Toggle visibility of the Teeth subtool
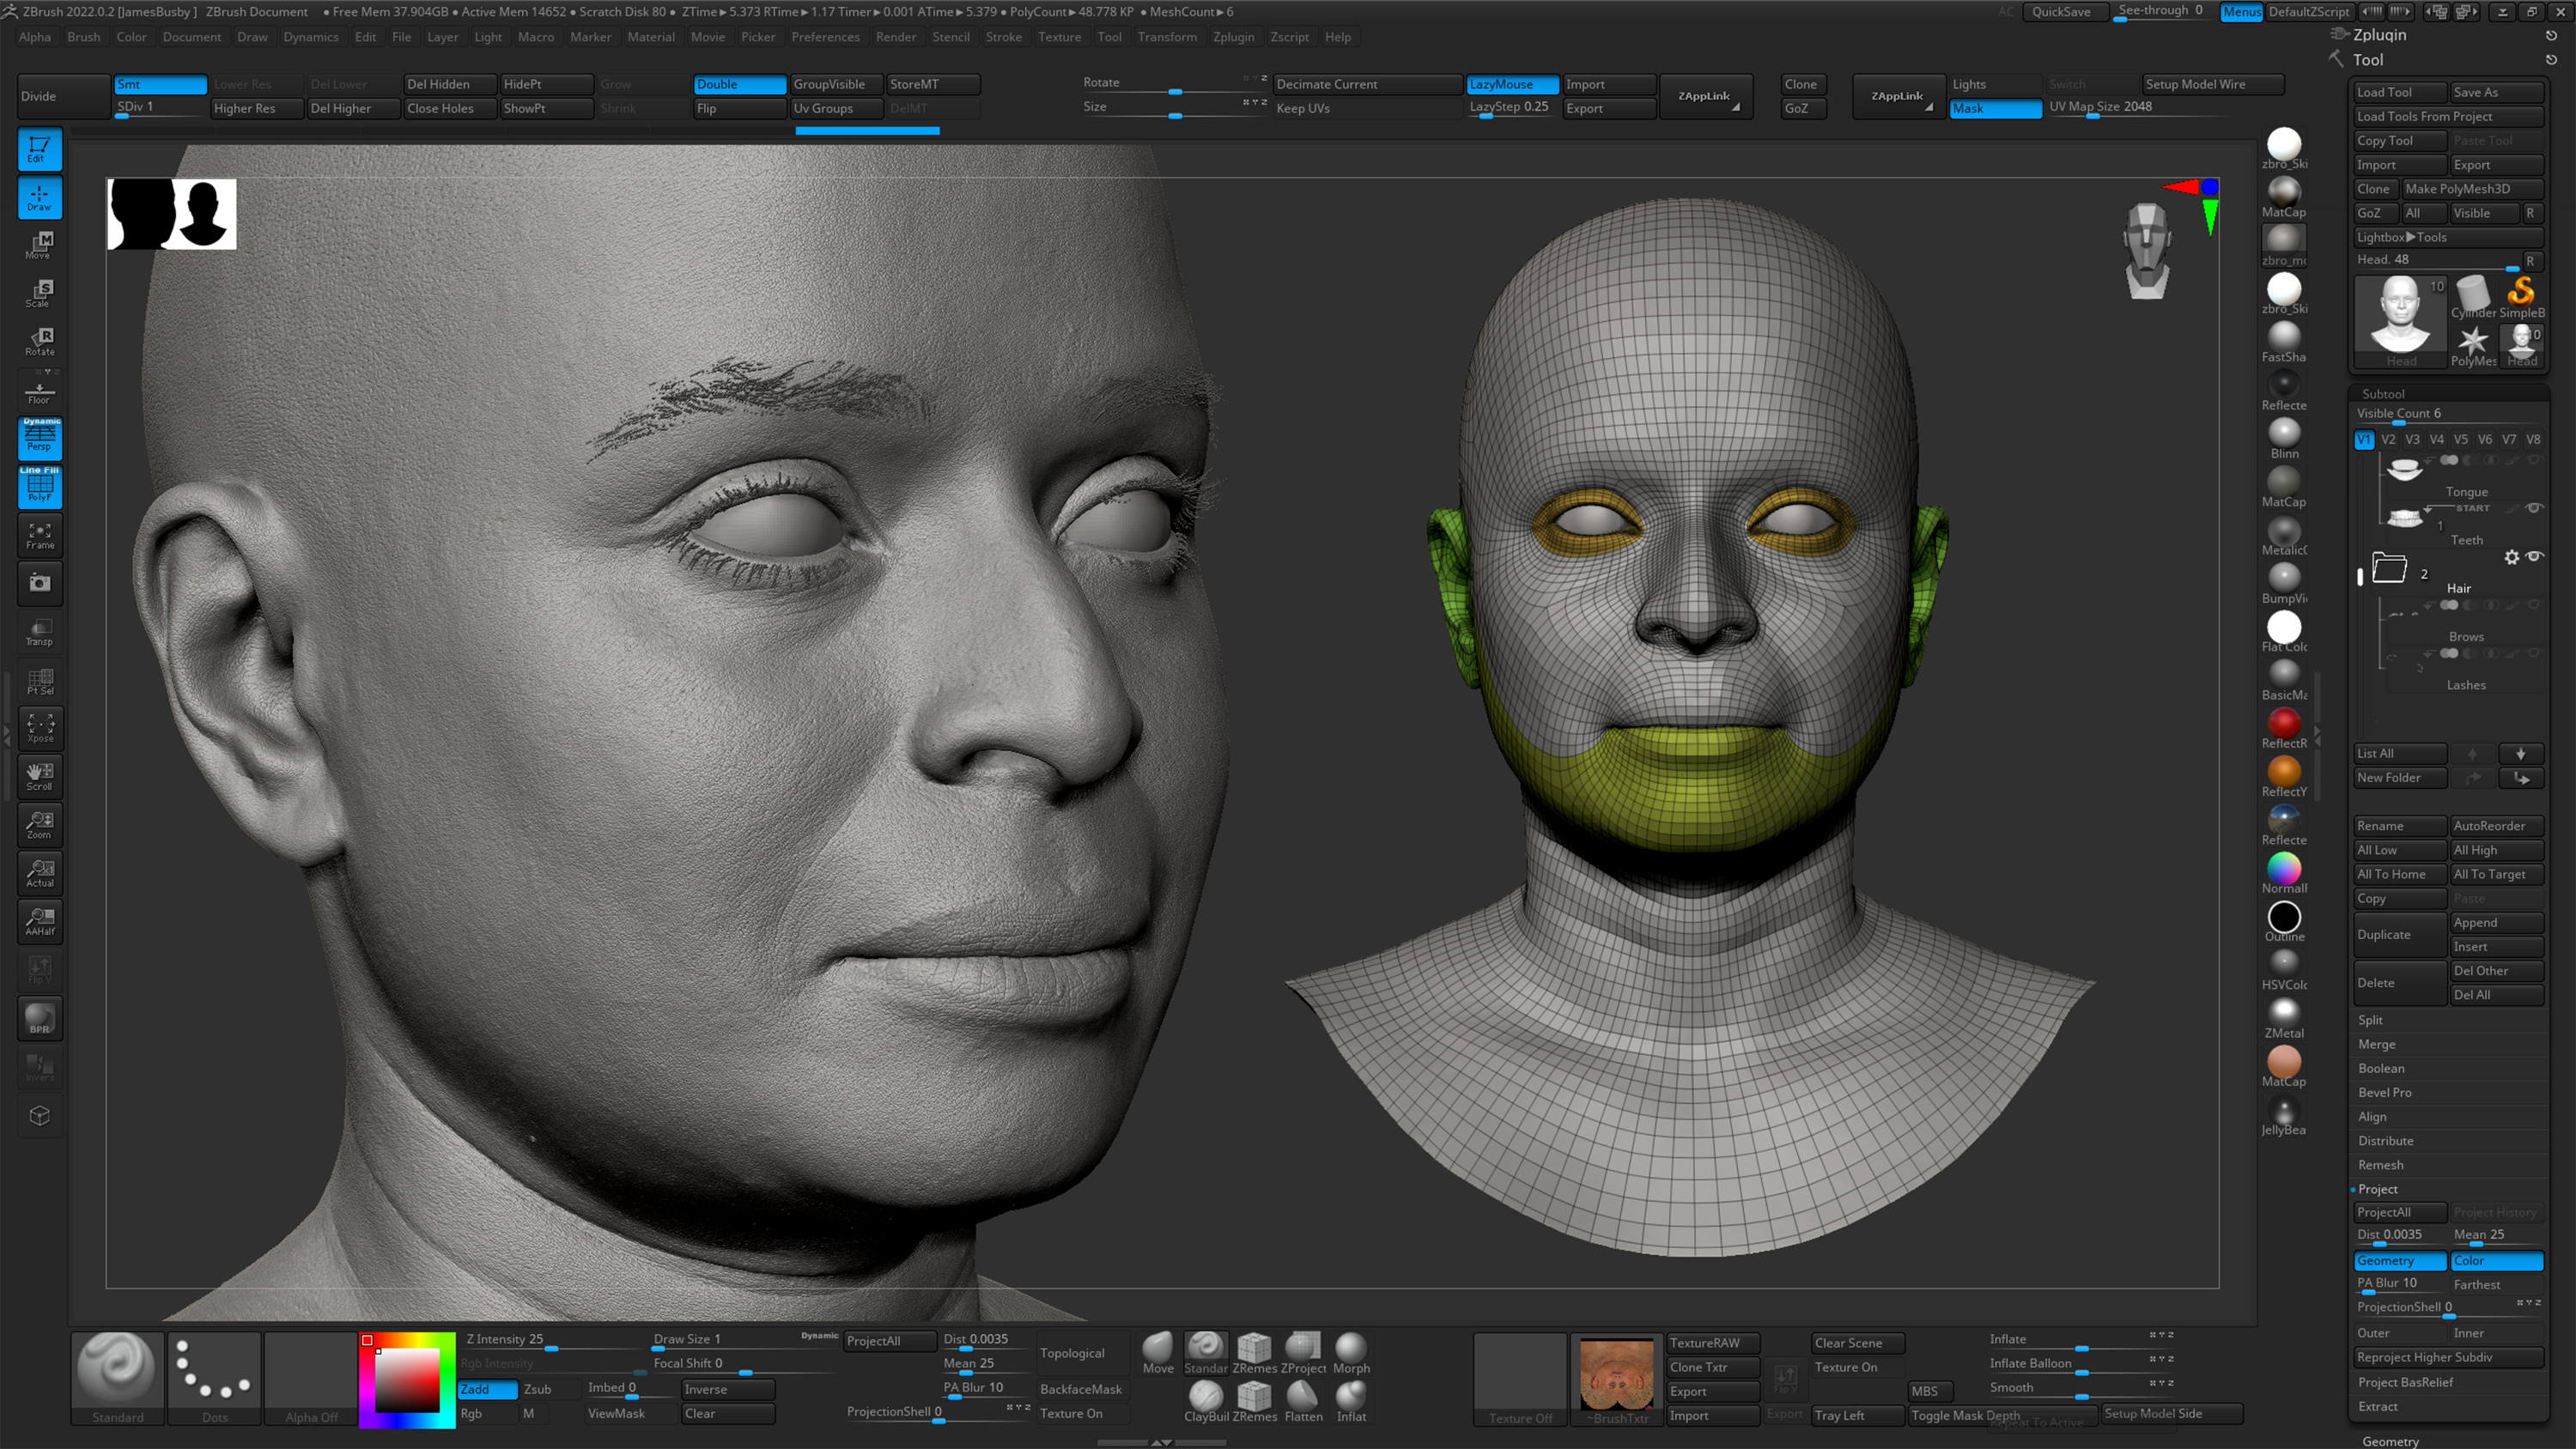This screenshot has height=1449, width=2576. (x=2535, y=507)
